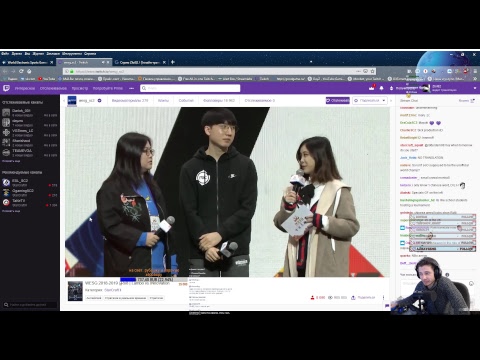Open the browser home page icon
Image resolution: width=480 pixels, height=360 pixels.
(x=29, y=71)
